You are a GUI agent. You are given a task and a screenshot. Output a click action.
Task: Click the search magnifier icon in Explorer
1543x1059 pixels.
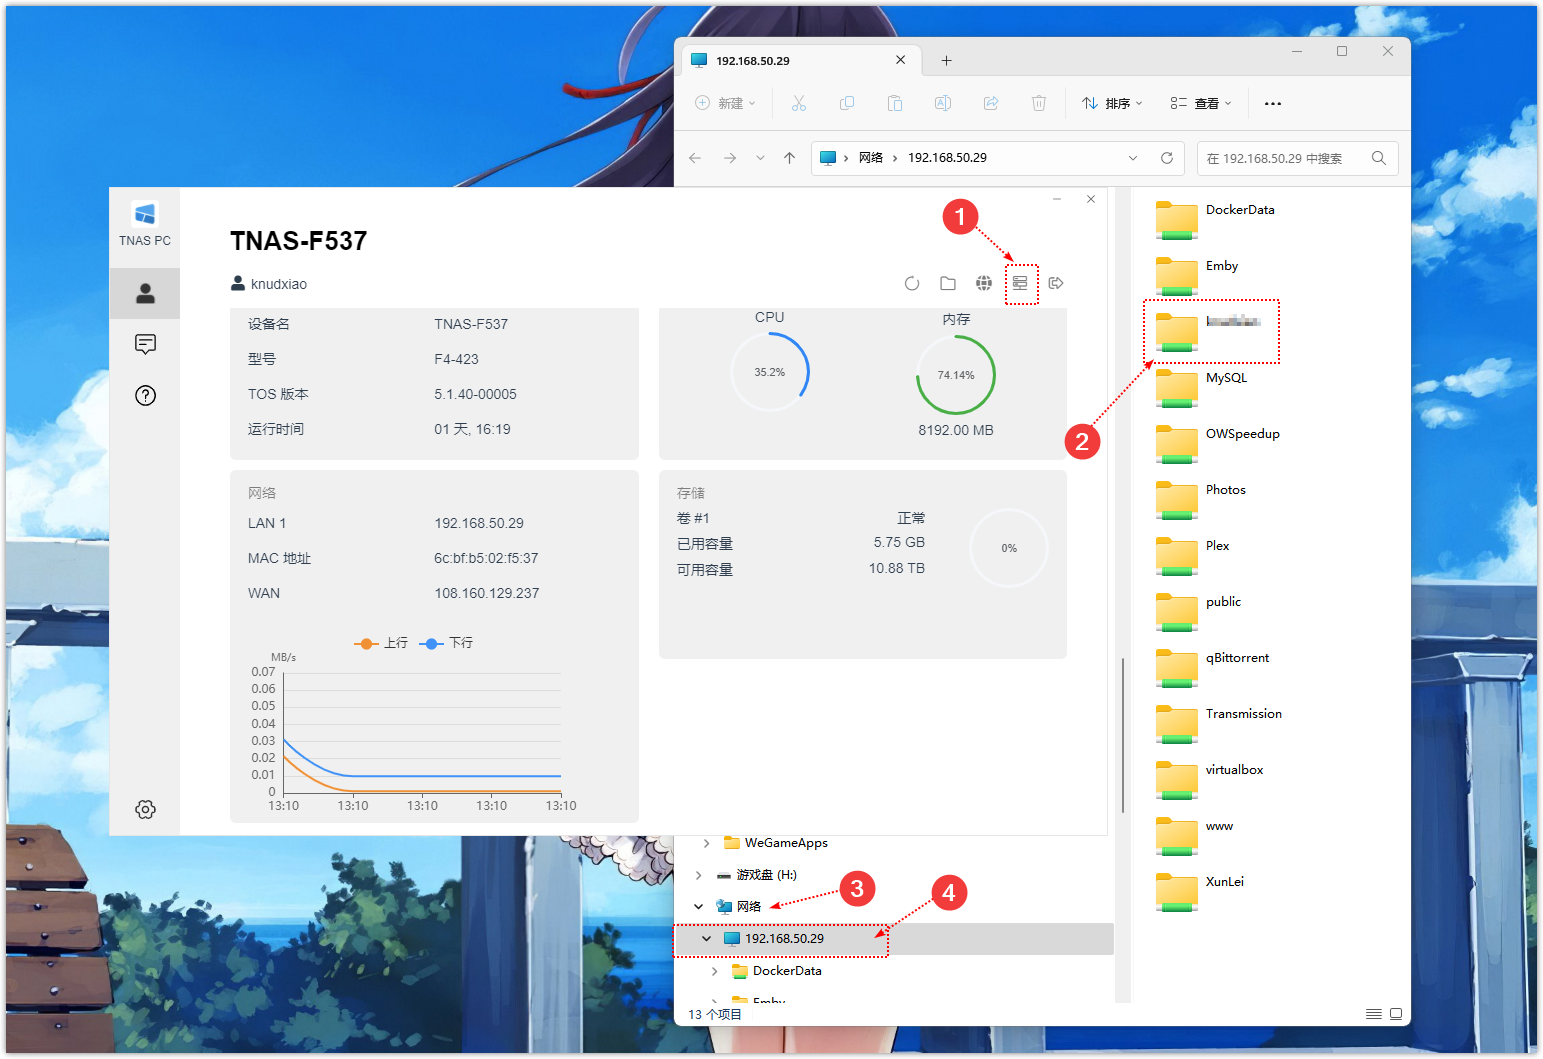coord(1379,158)
